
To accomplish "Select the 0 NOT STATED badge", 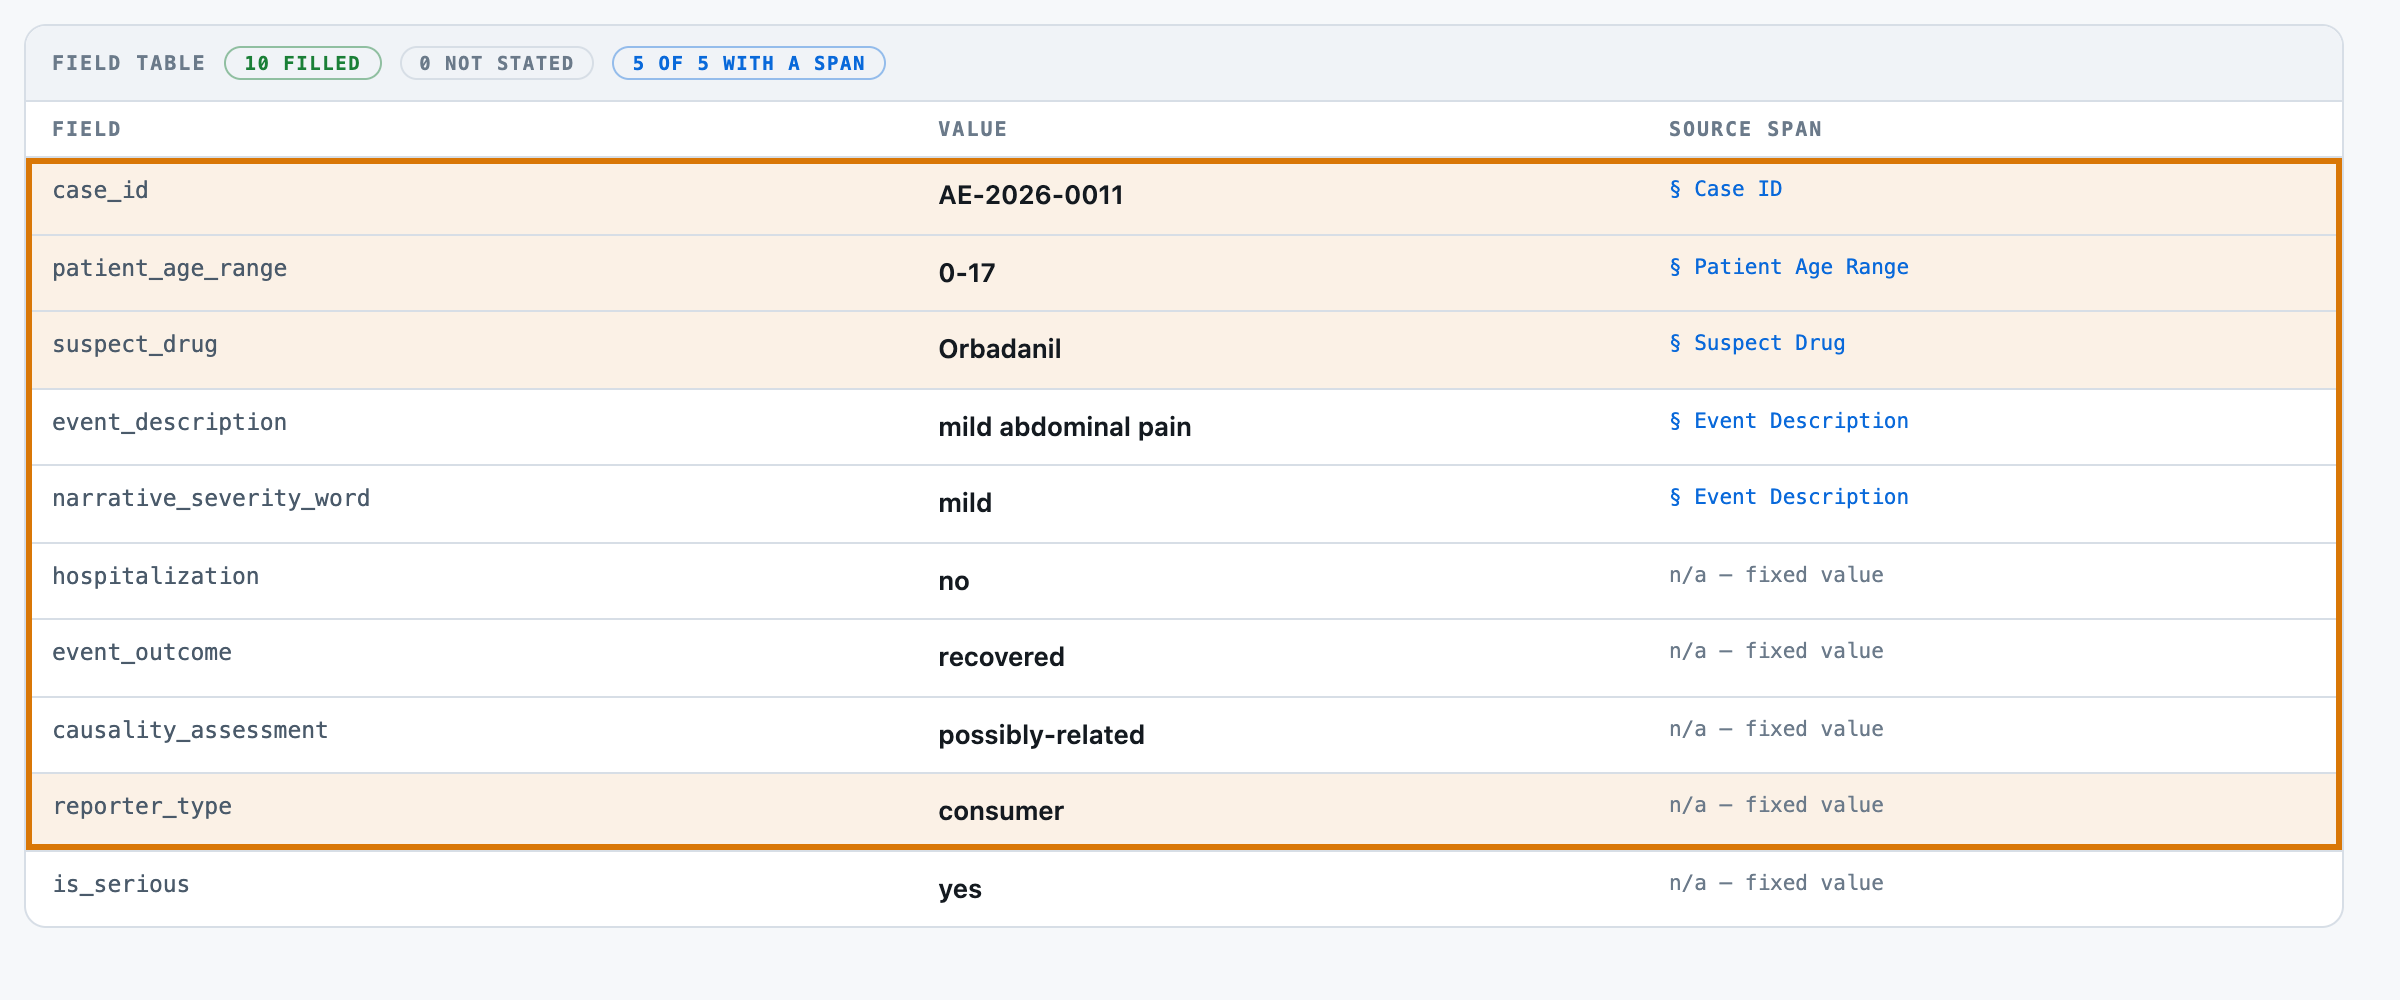I will (x=497, y=63).
